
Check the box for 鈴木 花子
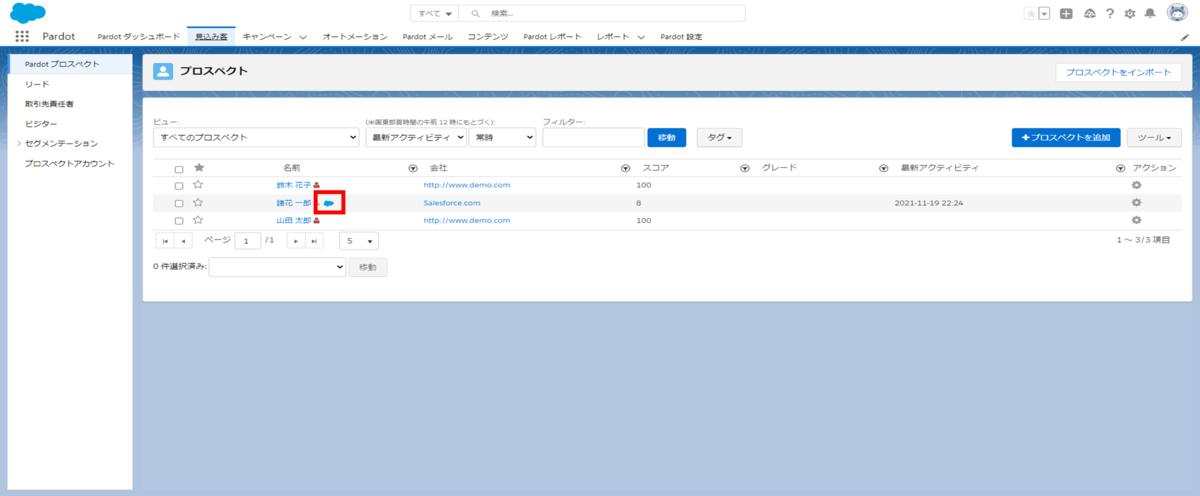[179, 186]
